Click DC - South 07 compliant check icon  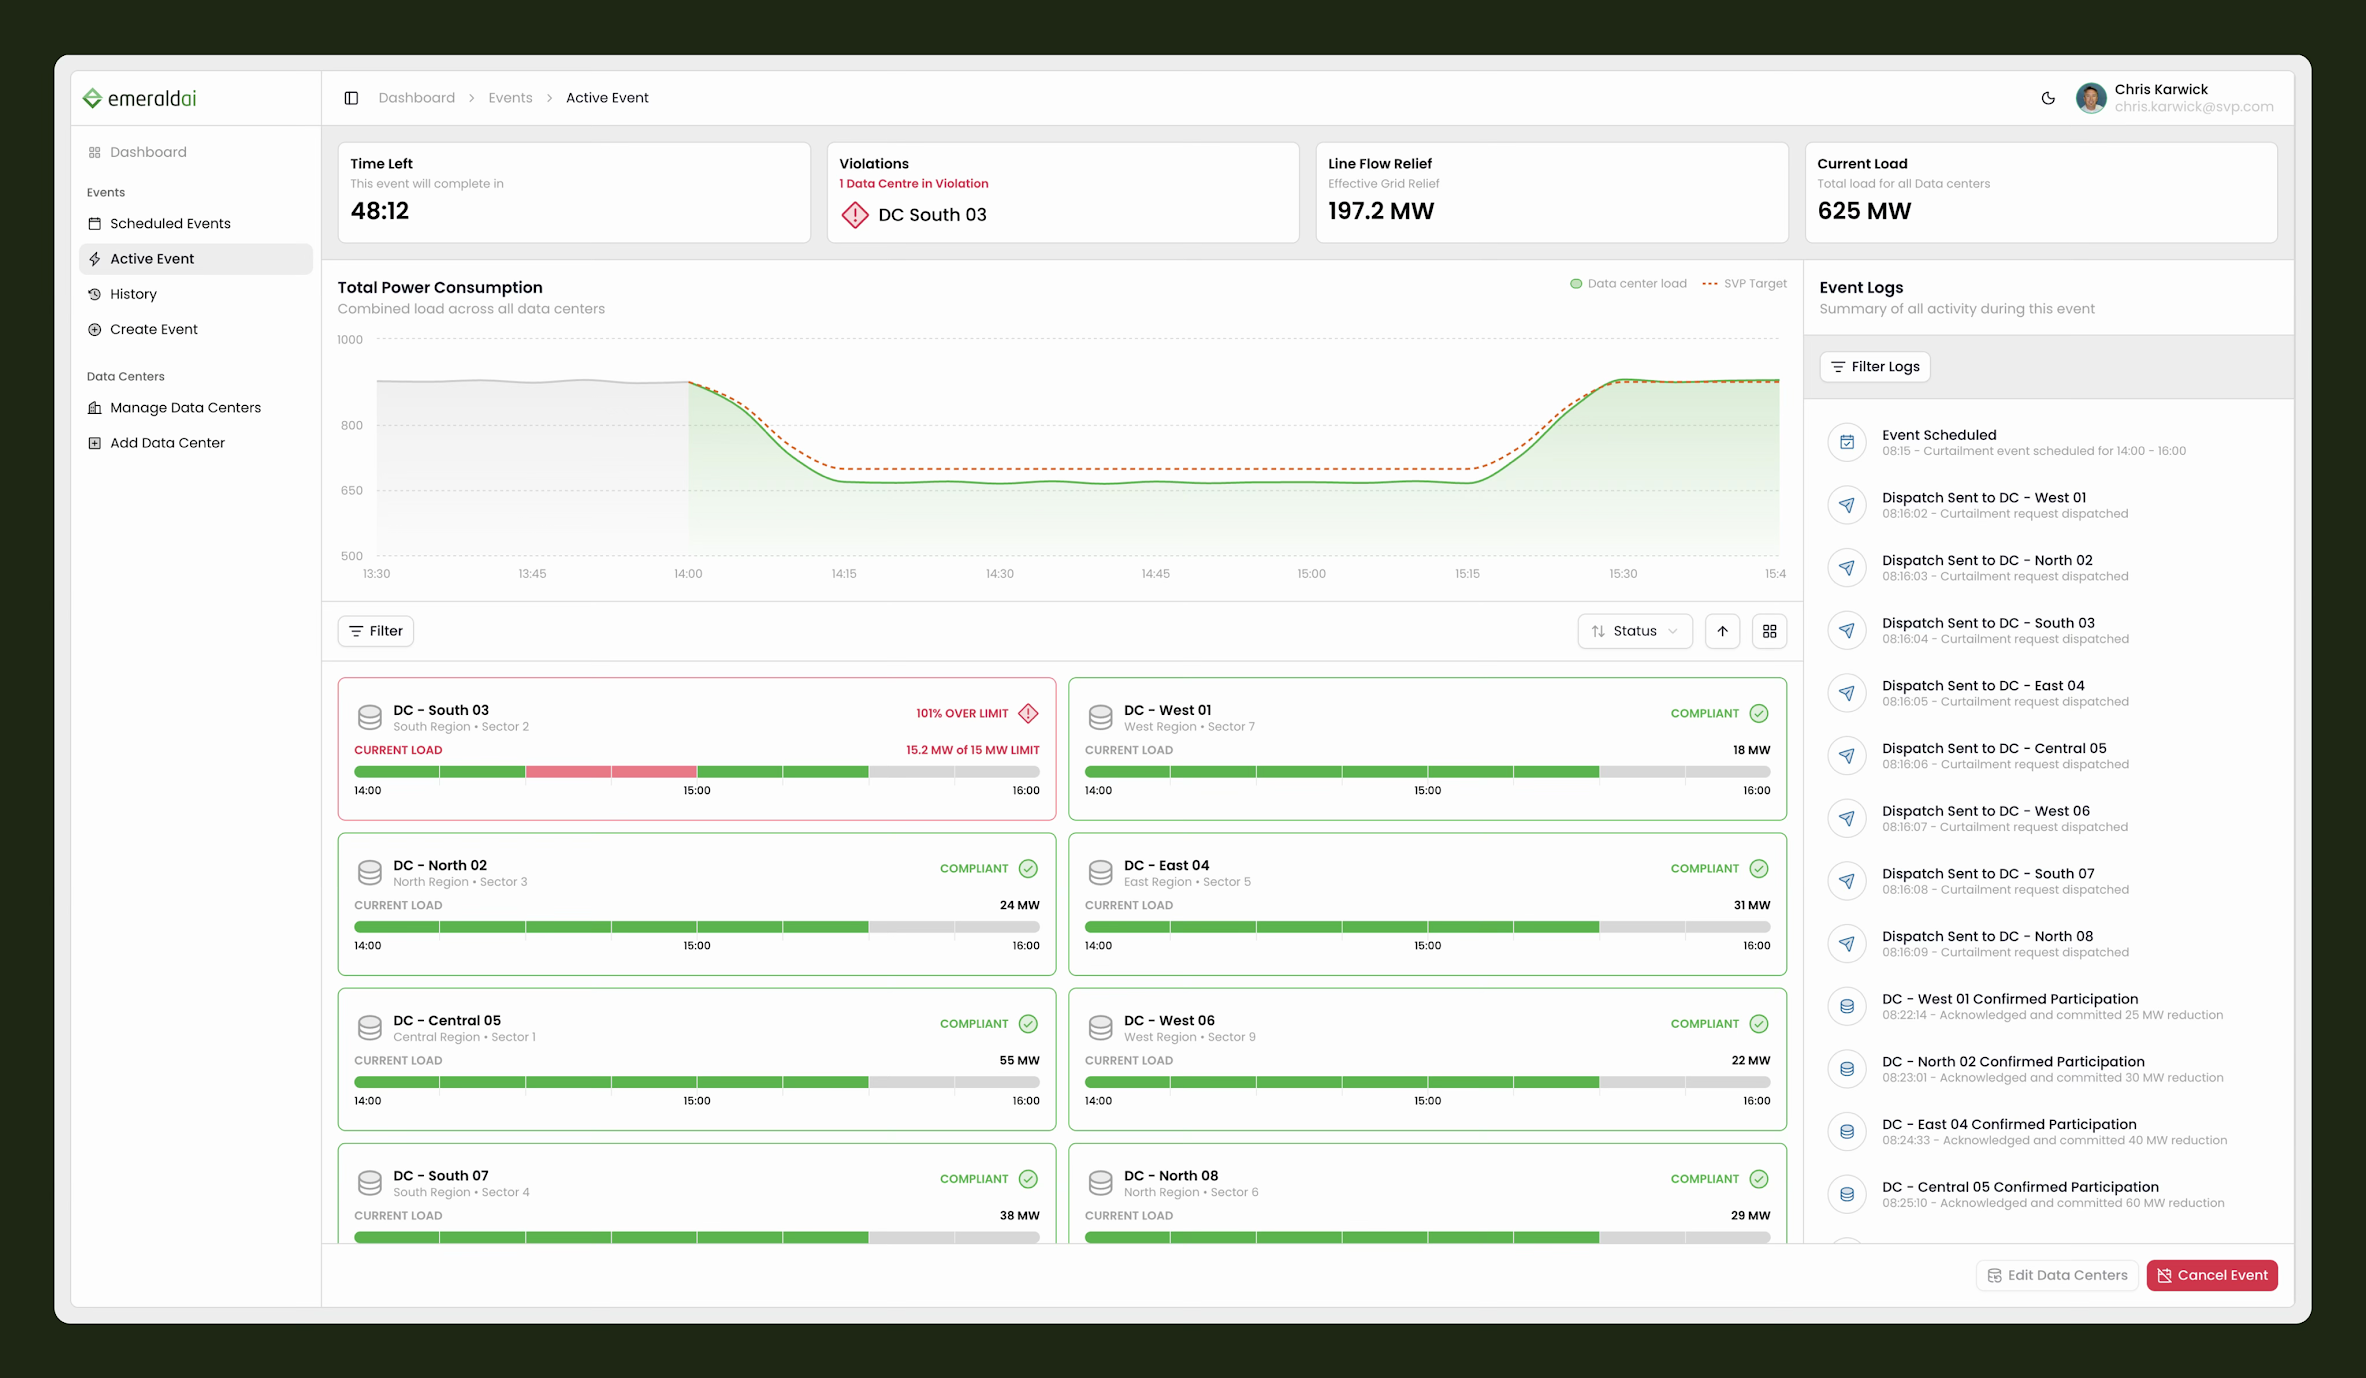point(1028,1179)
